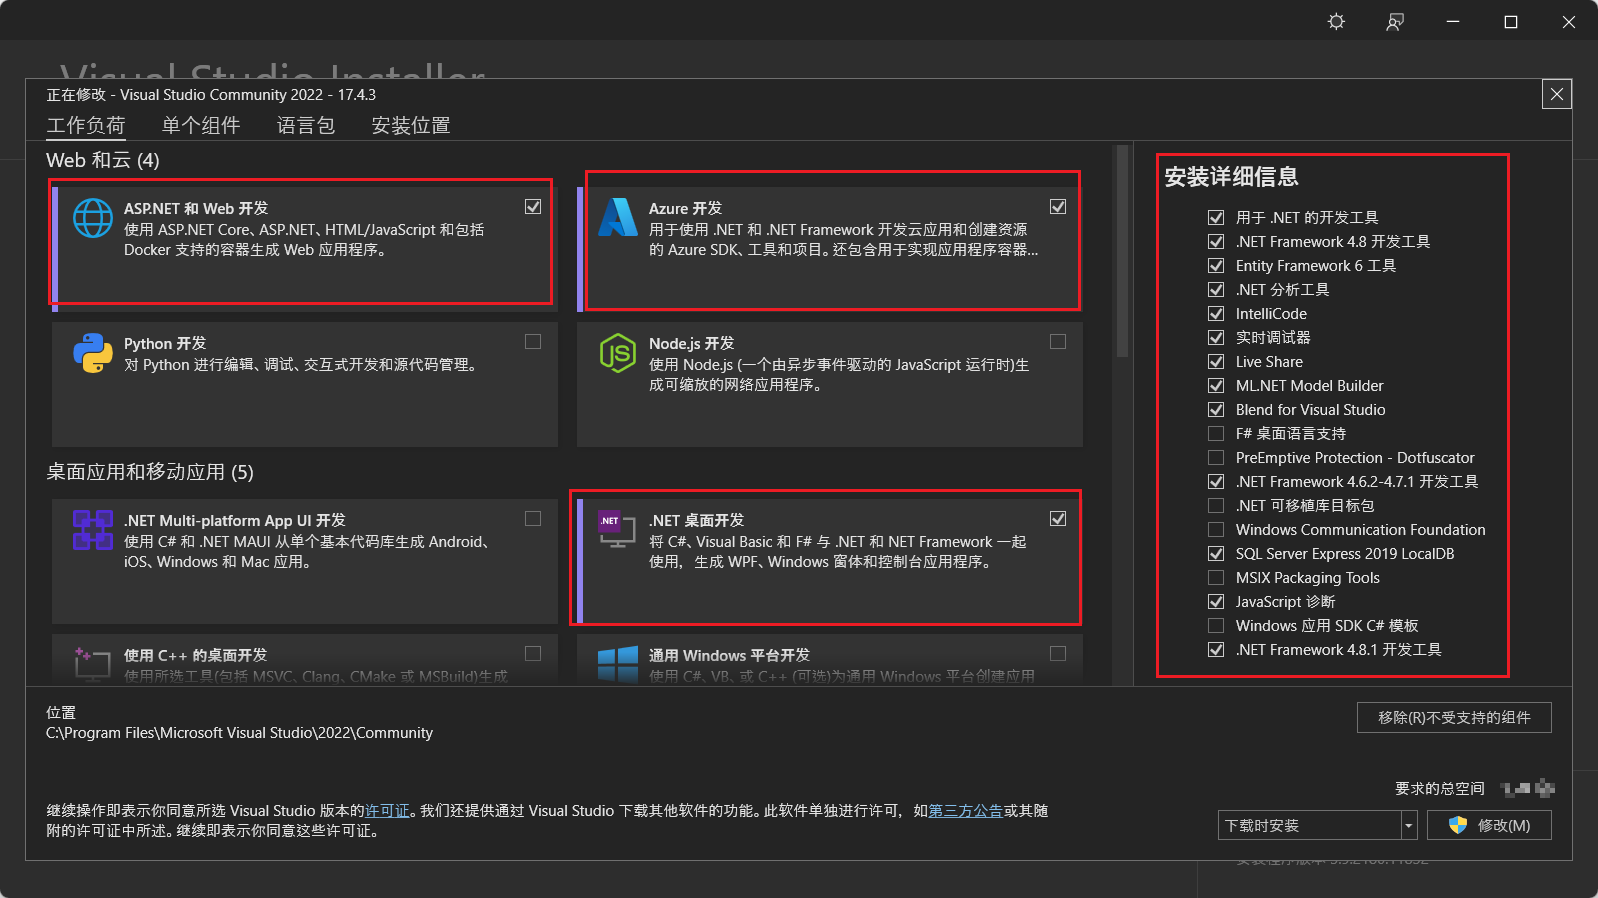This screenshot has width=1598, height=898.
Task: Click the .NET desktop development monitor icon
Action: click(x=617, y=529)
